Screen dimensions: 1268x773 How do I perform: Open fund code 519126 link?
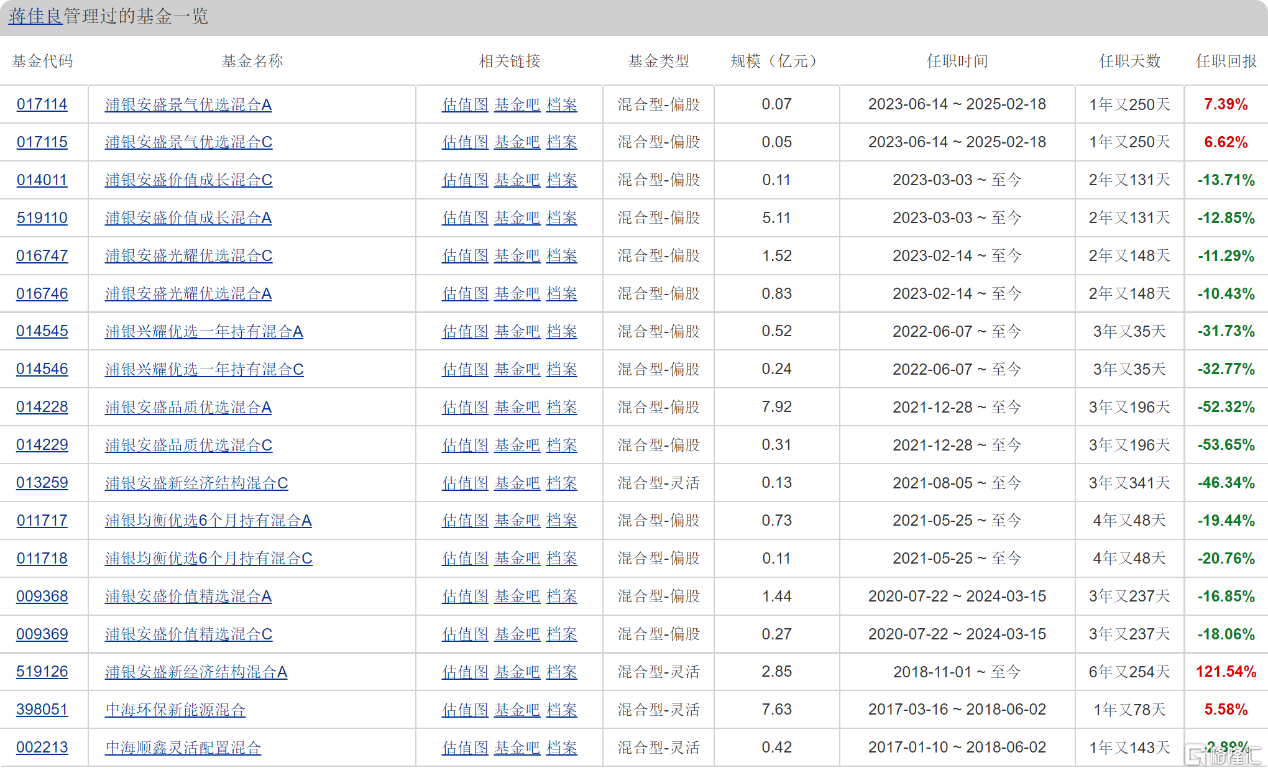[x=42, y=672]
